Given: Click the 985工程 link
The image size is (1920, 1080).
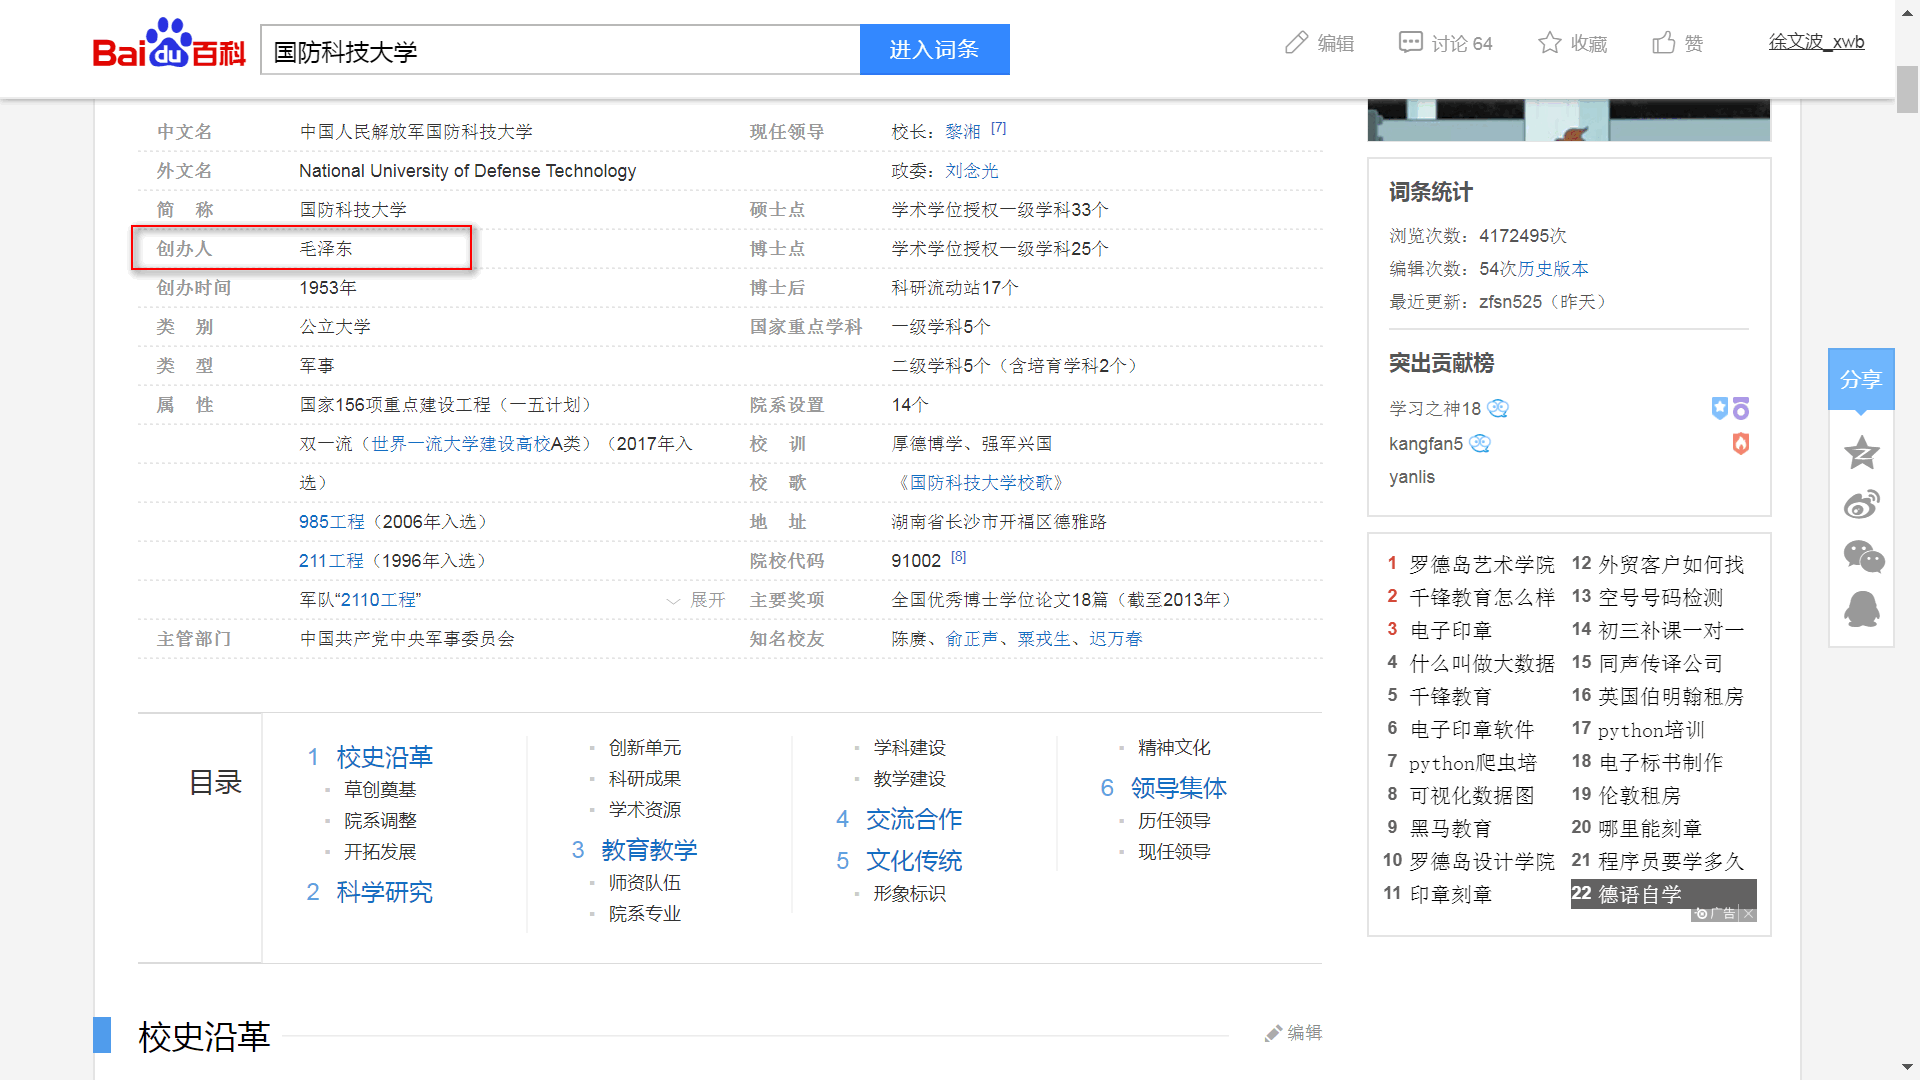Looking at the screenshot, I should (x=331, y=522).
